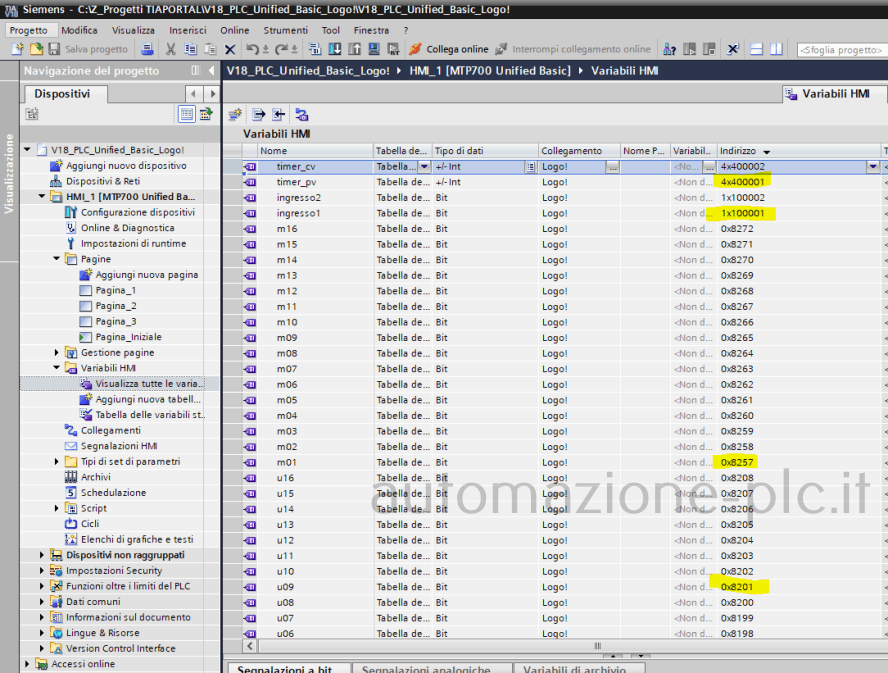Collapse the Pagine folder in tree
The width and height of the screenshot is (888, 673).
click(57, 259)
